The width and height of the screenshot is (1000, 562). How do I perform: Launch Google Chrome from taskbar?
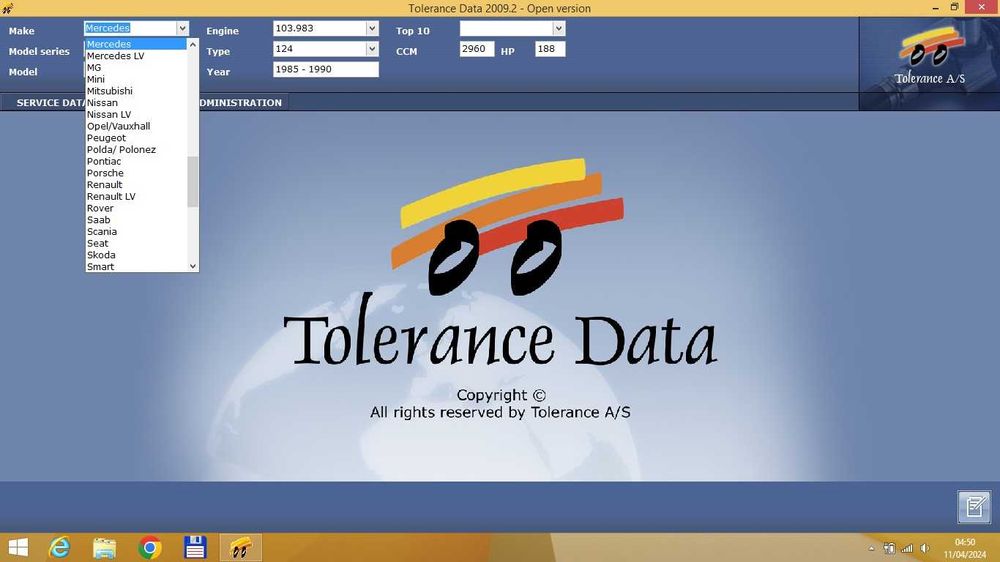150,547
